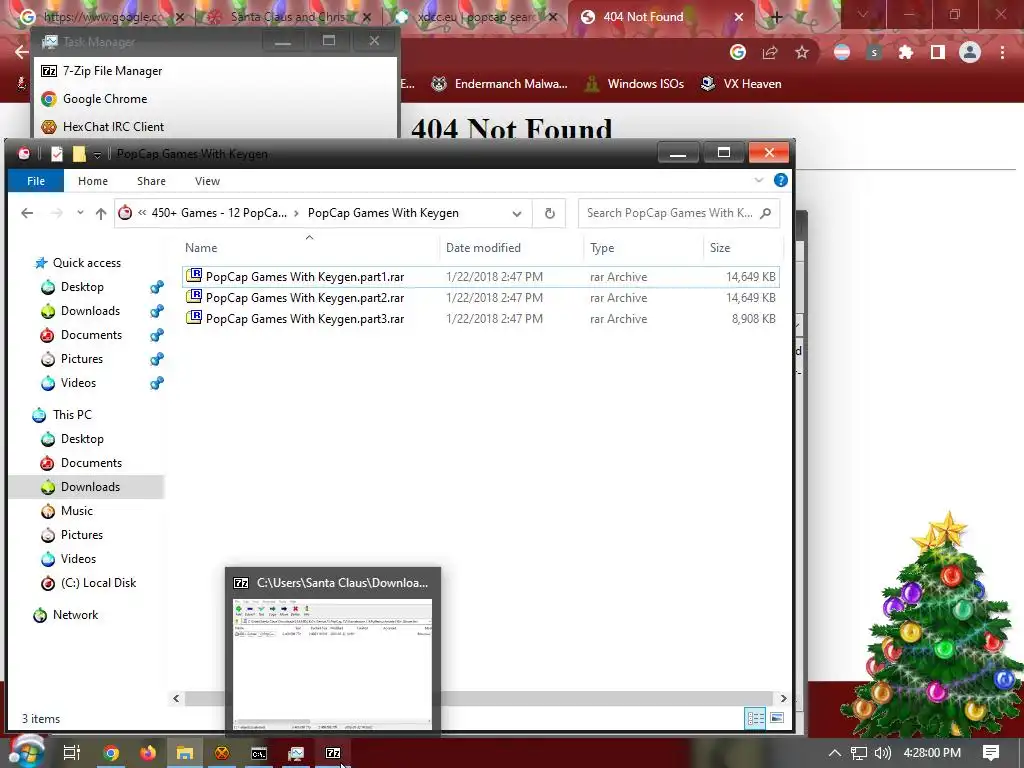Click the 7-Zip window preview thumbnail
This screenshot has width=1024, height=768.
tap(332, 664)
